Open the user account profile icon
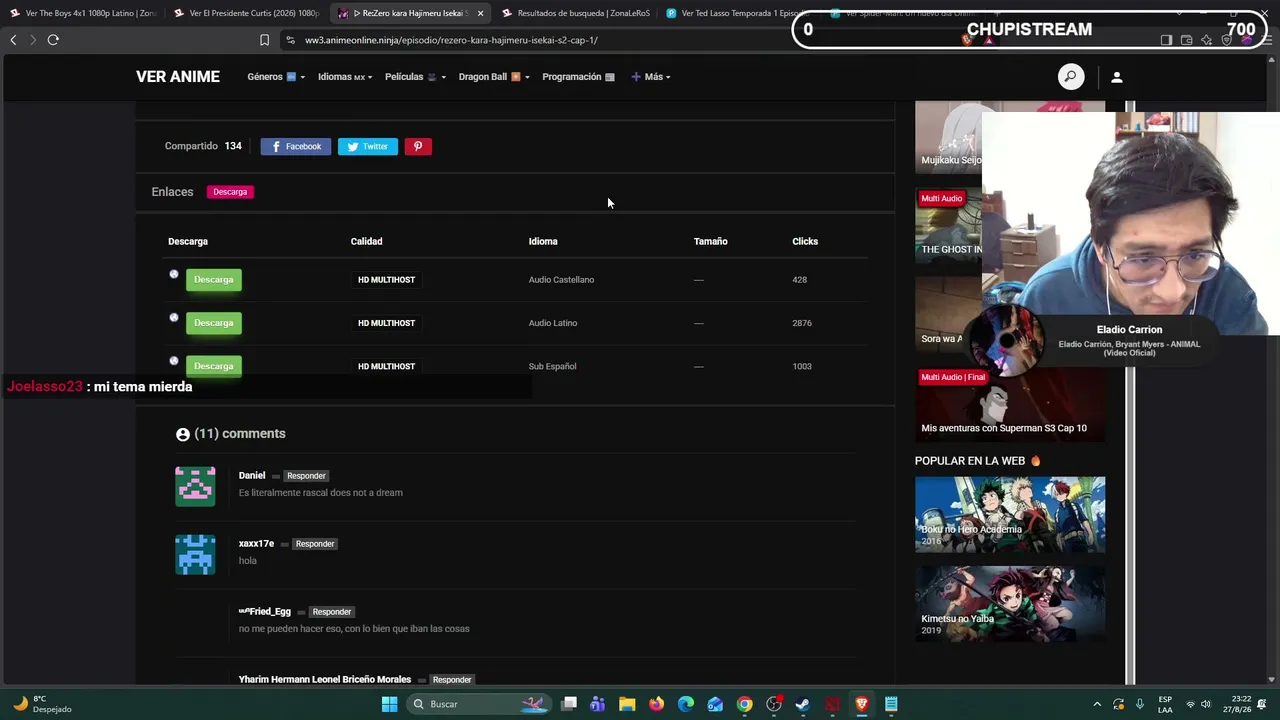Image resolution: width=1280 pixels, height=720 pixels. point(1117,77)
